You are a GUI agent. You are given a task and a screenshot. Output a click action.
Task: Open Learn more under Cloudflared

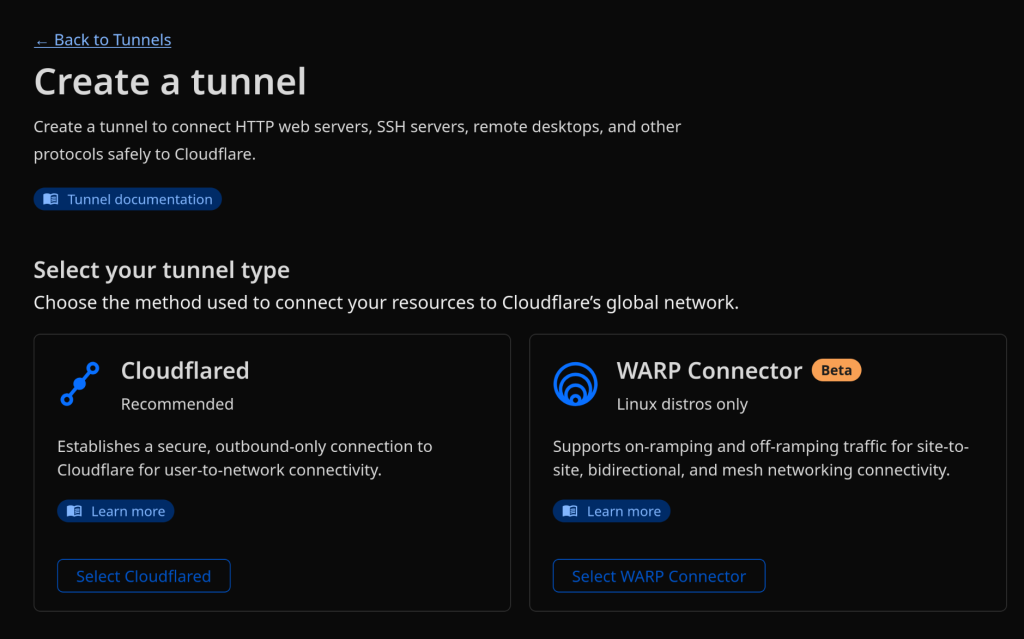(x=127, y=511)
